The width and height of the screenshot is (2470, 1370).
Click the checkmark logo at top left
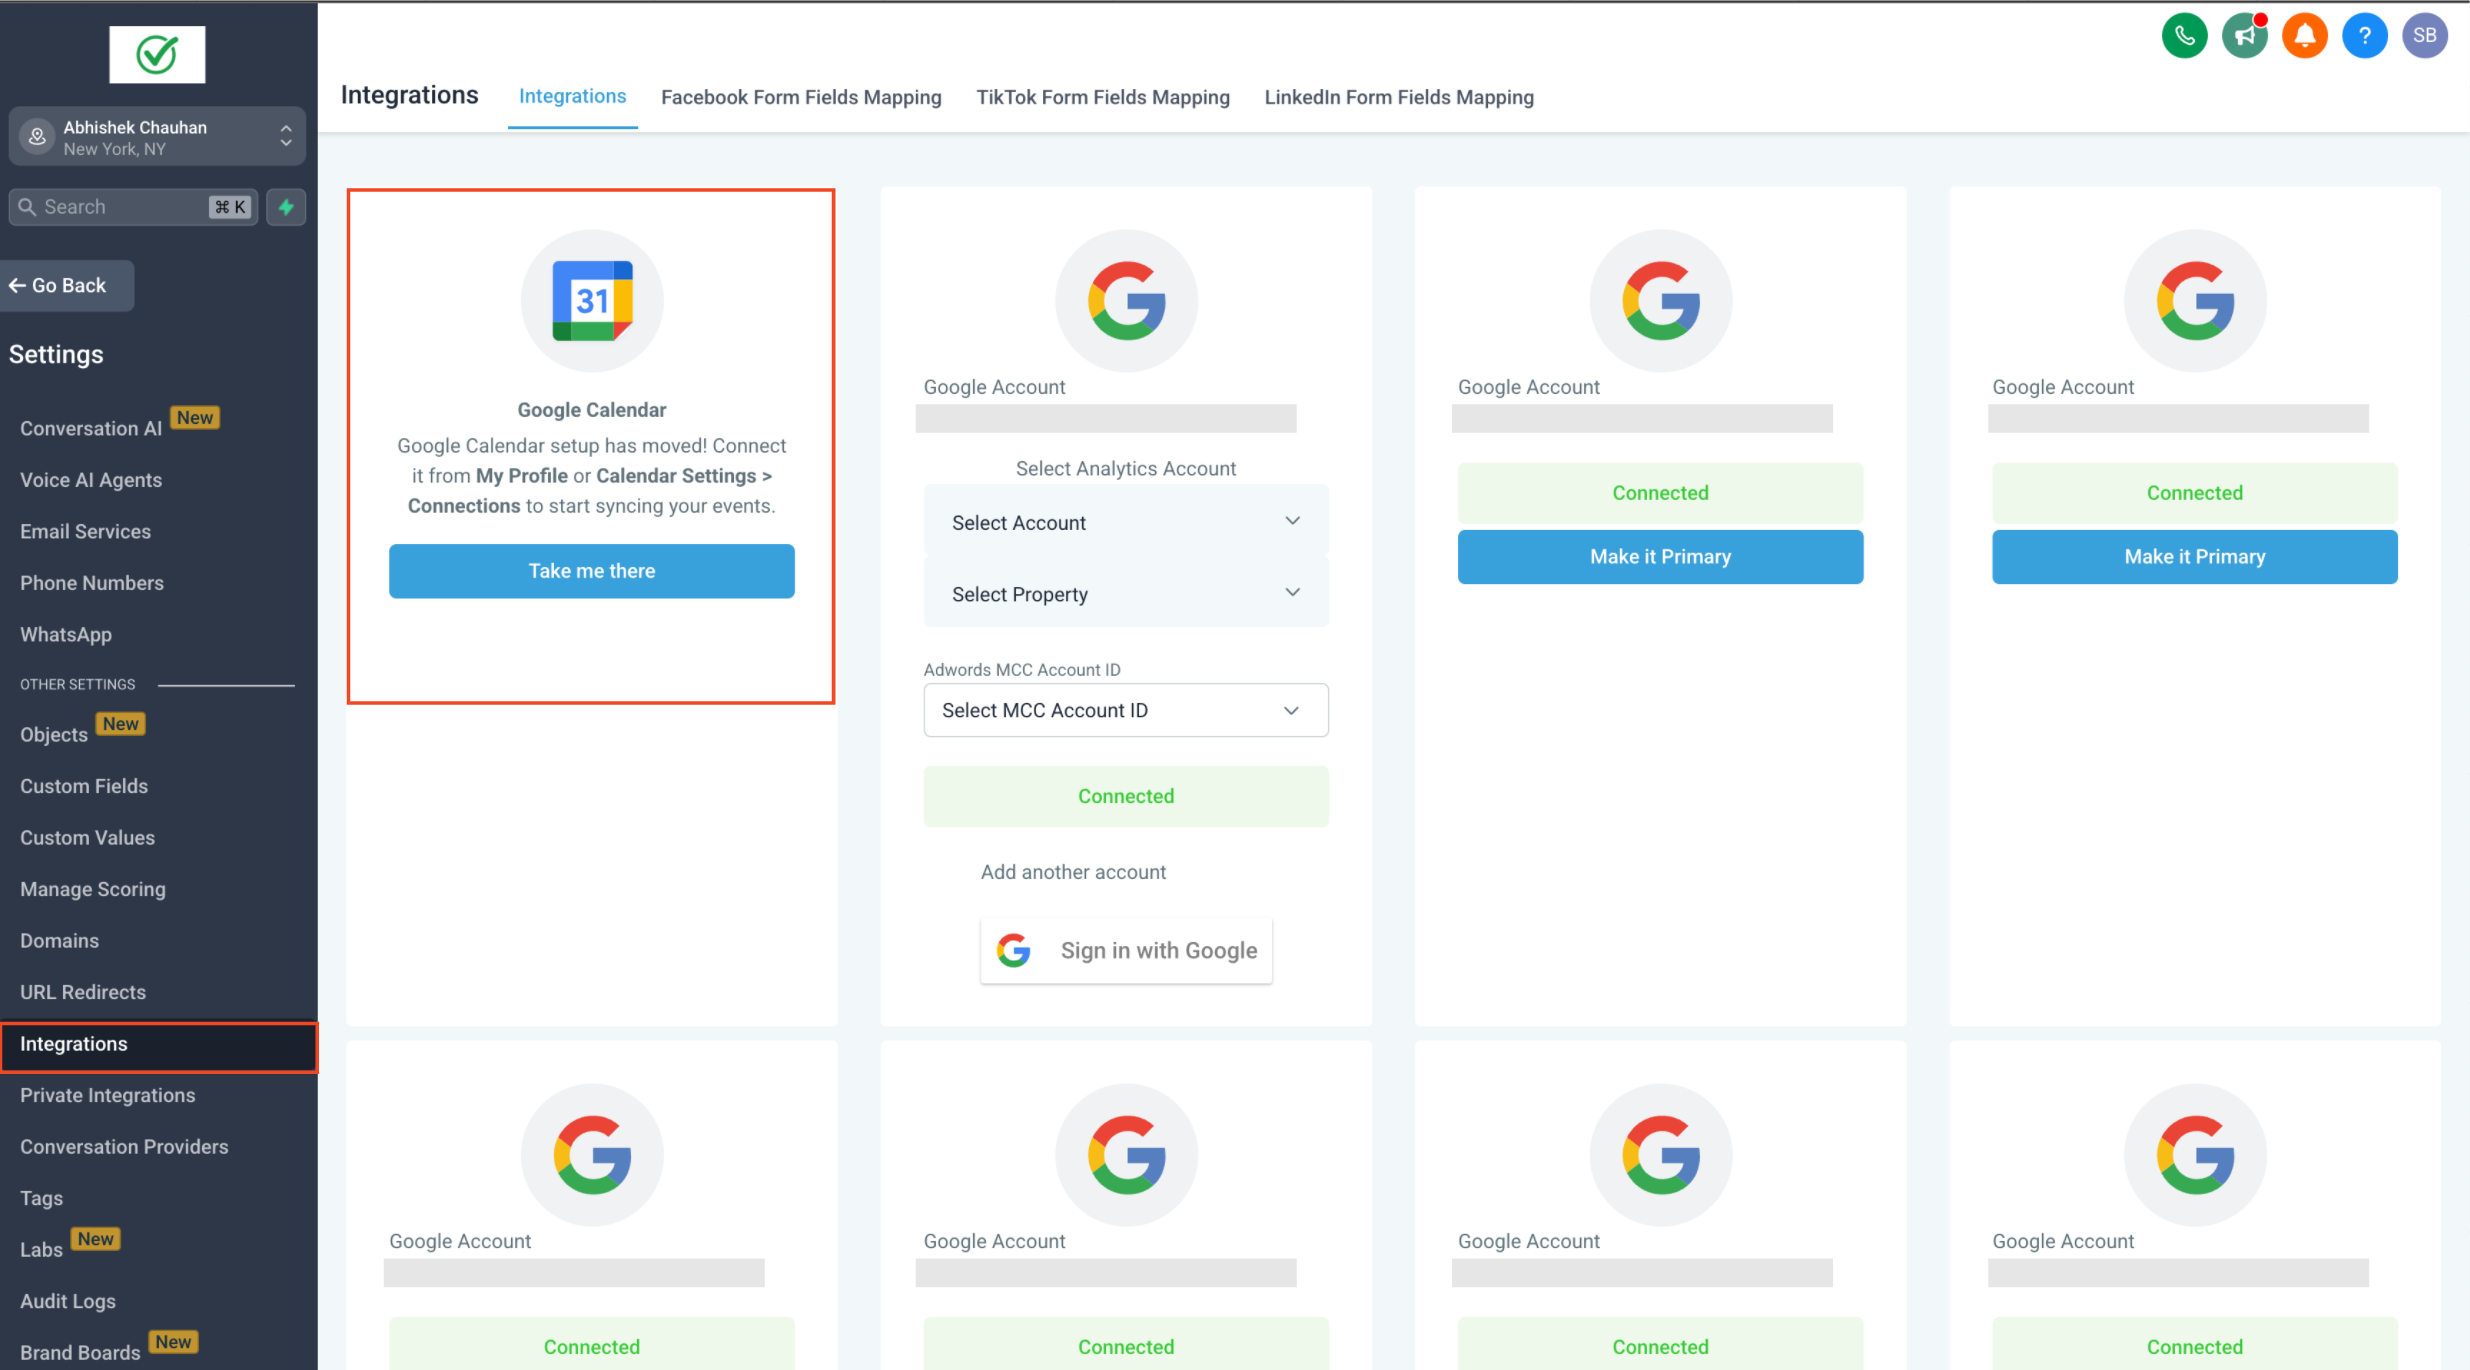157,55
